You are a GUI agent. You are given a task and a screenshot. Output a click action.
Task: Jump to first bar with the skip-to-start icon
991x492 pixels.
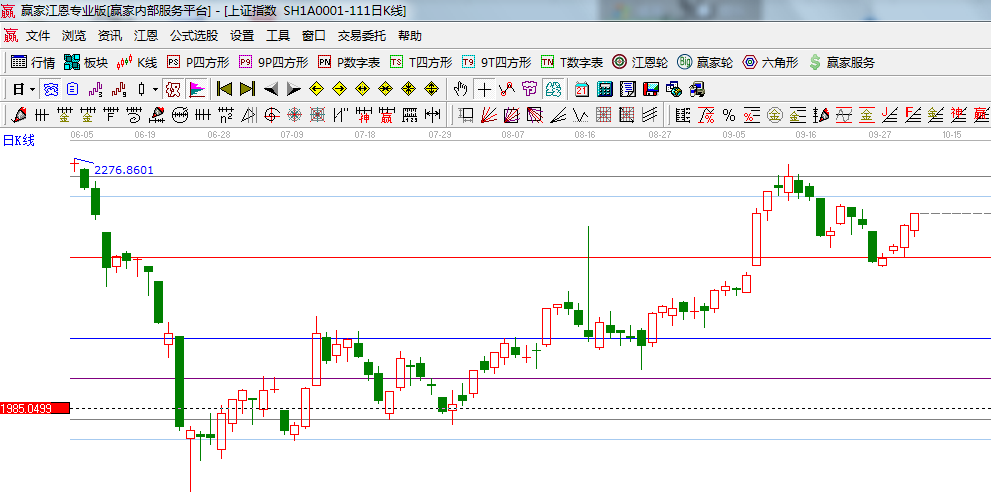[x=224, y=89]
